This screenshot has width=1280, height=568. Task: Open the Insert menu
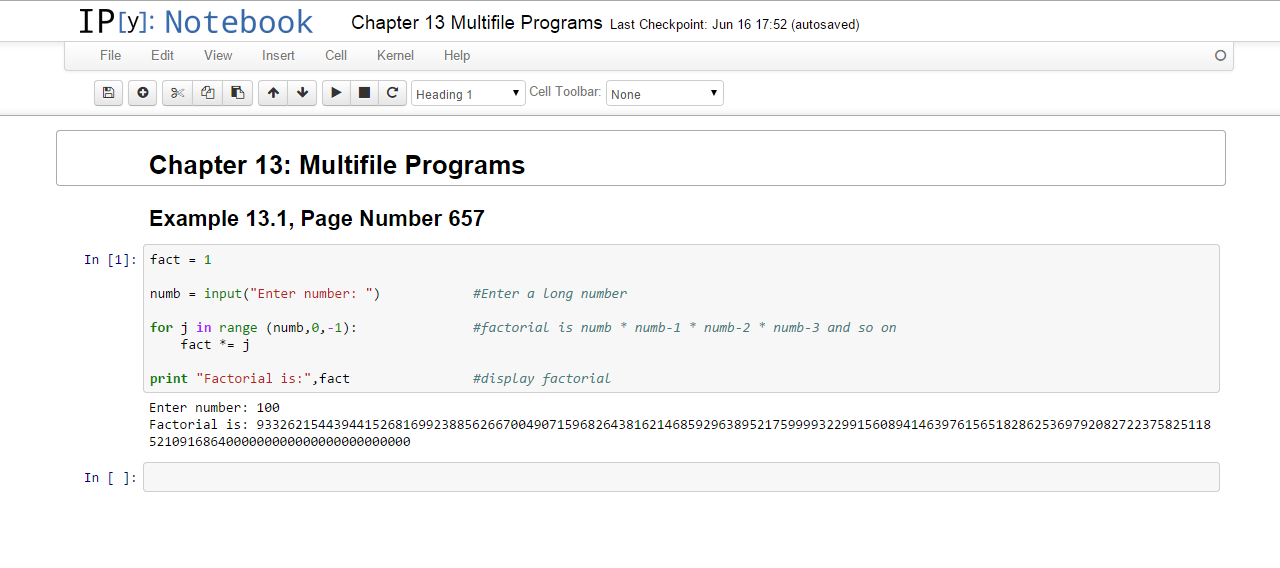pos(278,56)
